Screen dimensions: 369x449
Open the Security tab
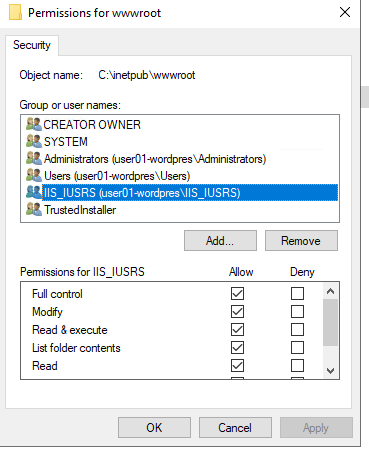pyautogui.click(x=32, y=45)
